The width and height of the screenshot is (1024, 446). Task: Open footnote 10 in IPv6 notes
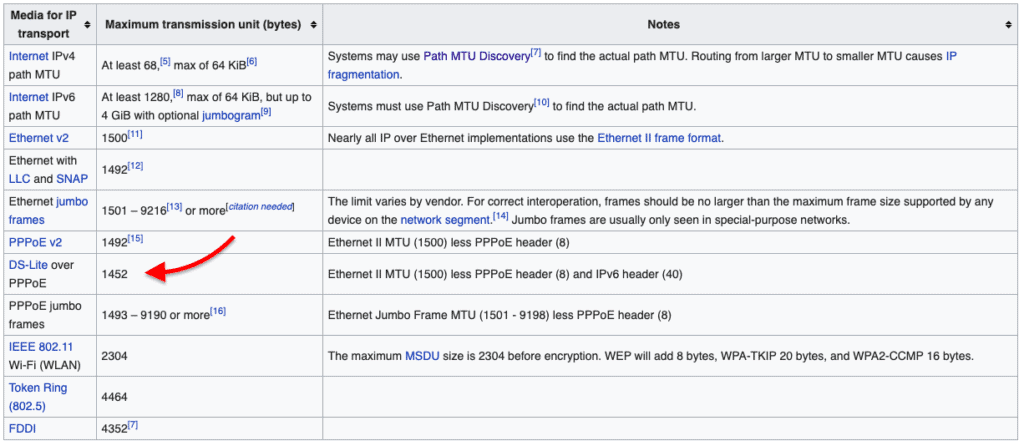pyautogui.click(x=542, y=103)
